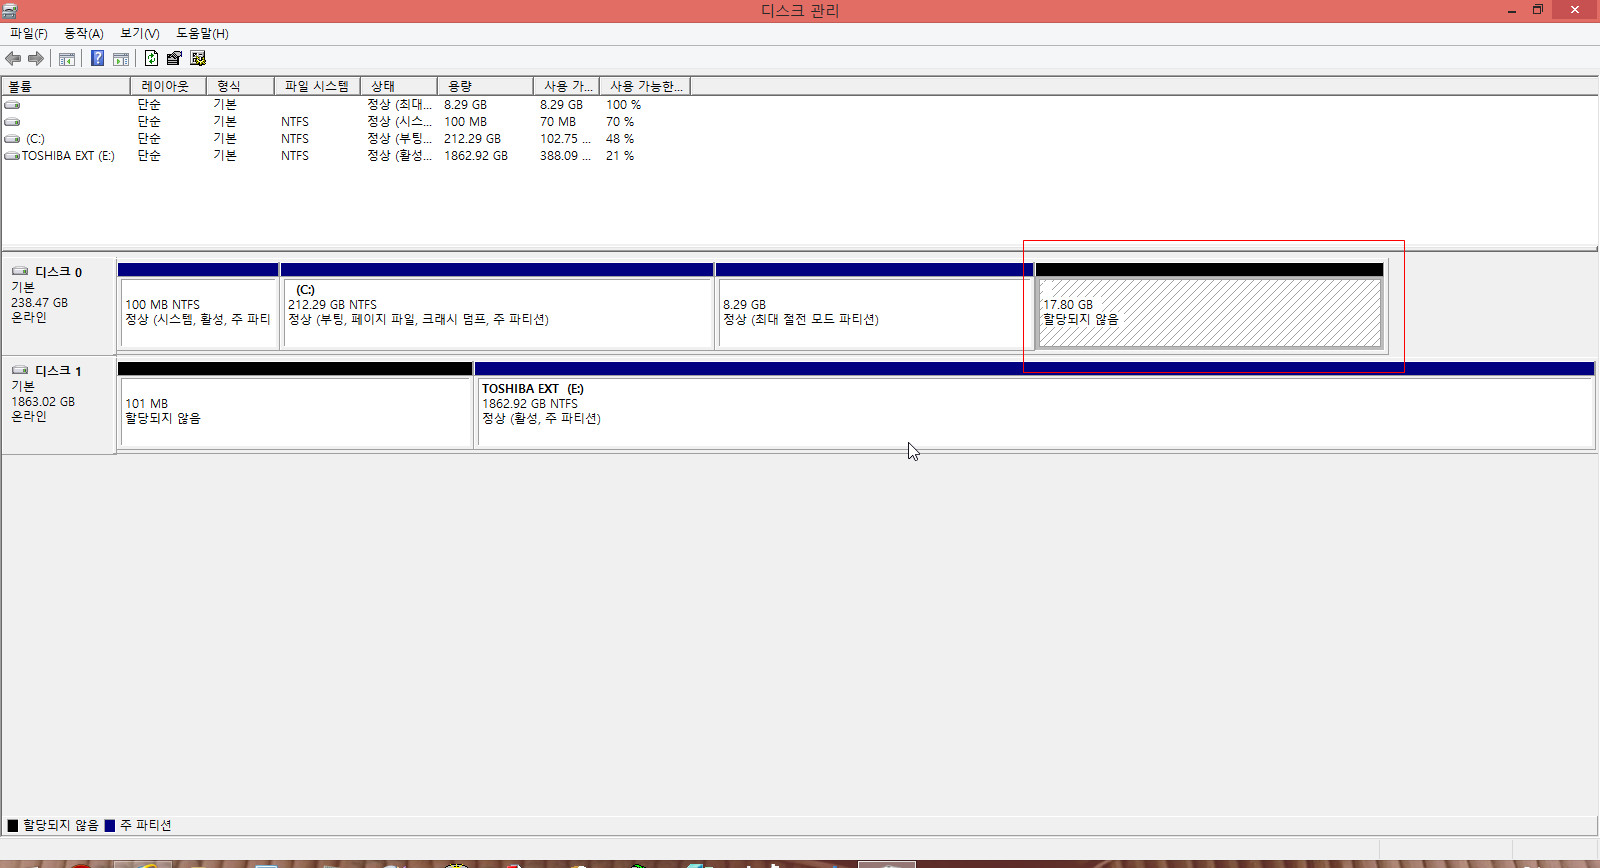Click the 48 % free percentage cell
Viewport: 1600px width, 868px height.
click(620, 139)
